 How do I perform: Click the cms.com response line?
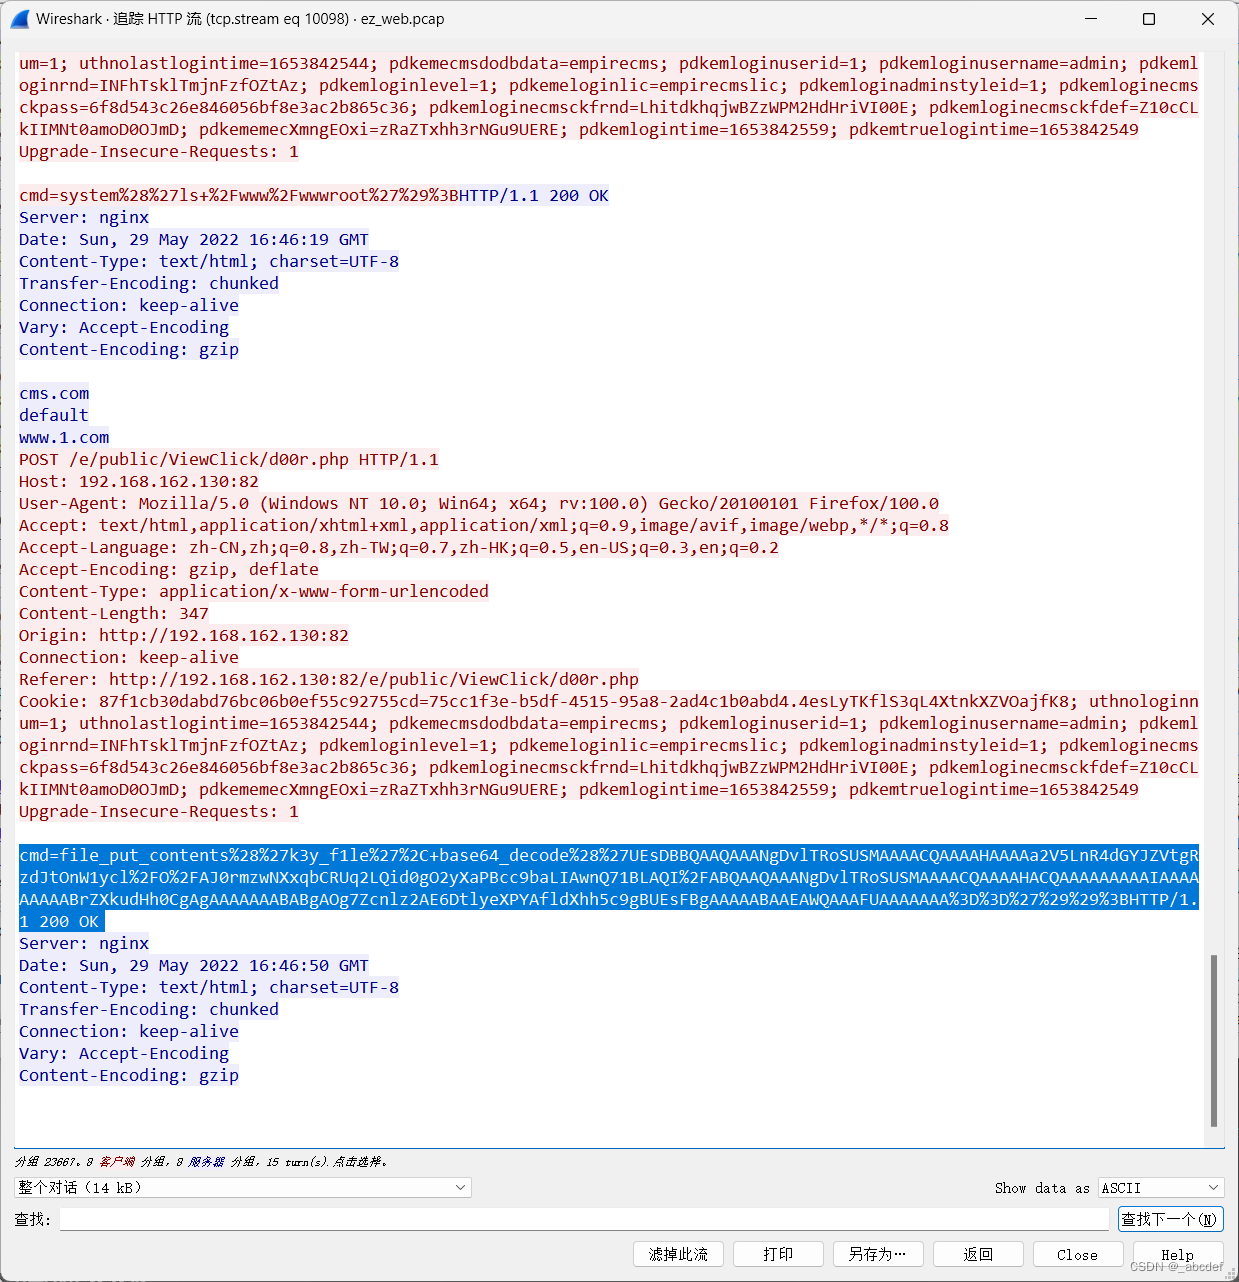point(54,394)
